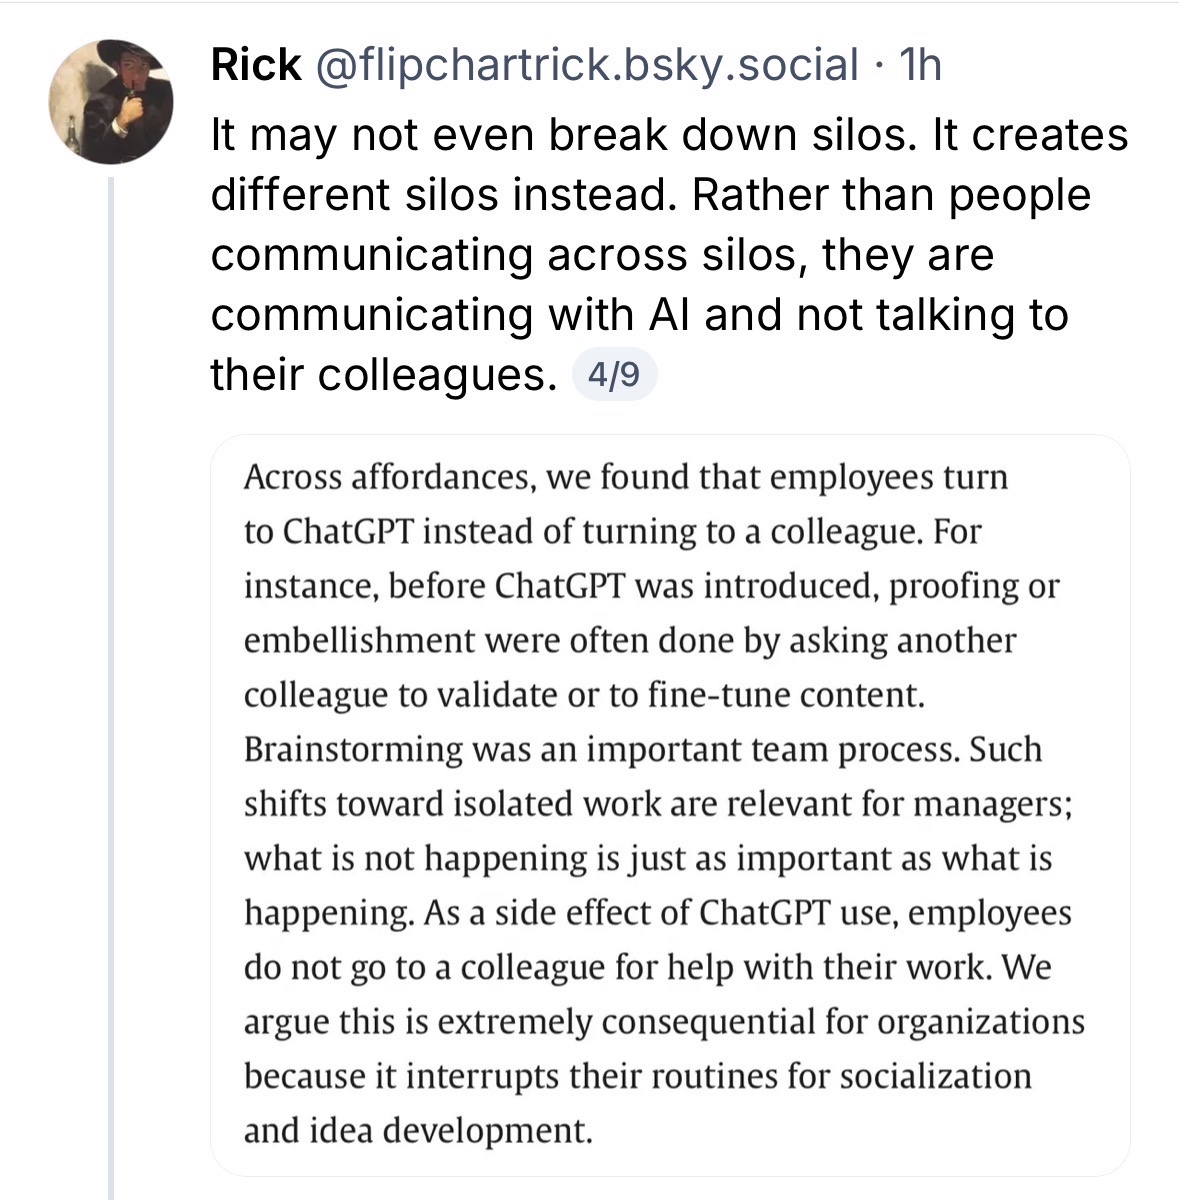Screen dimensions: 1179x1200
Task: Open the embedded article excerpt image
Action: [670, 805]
